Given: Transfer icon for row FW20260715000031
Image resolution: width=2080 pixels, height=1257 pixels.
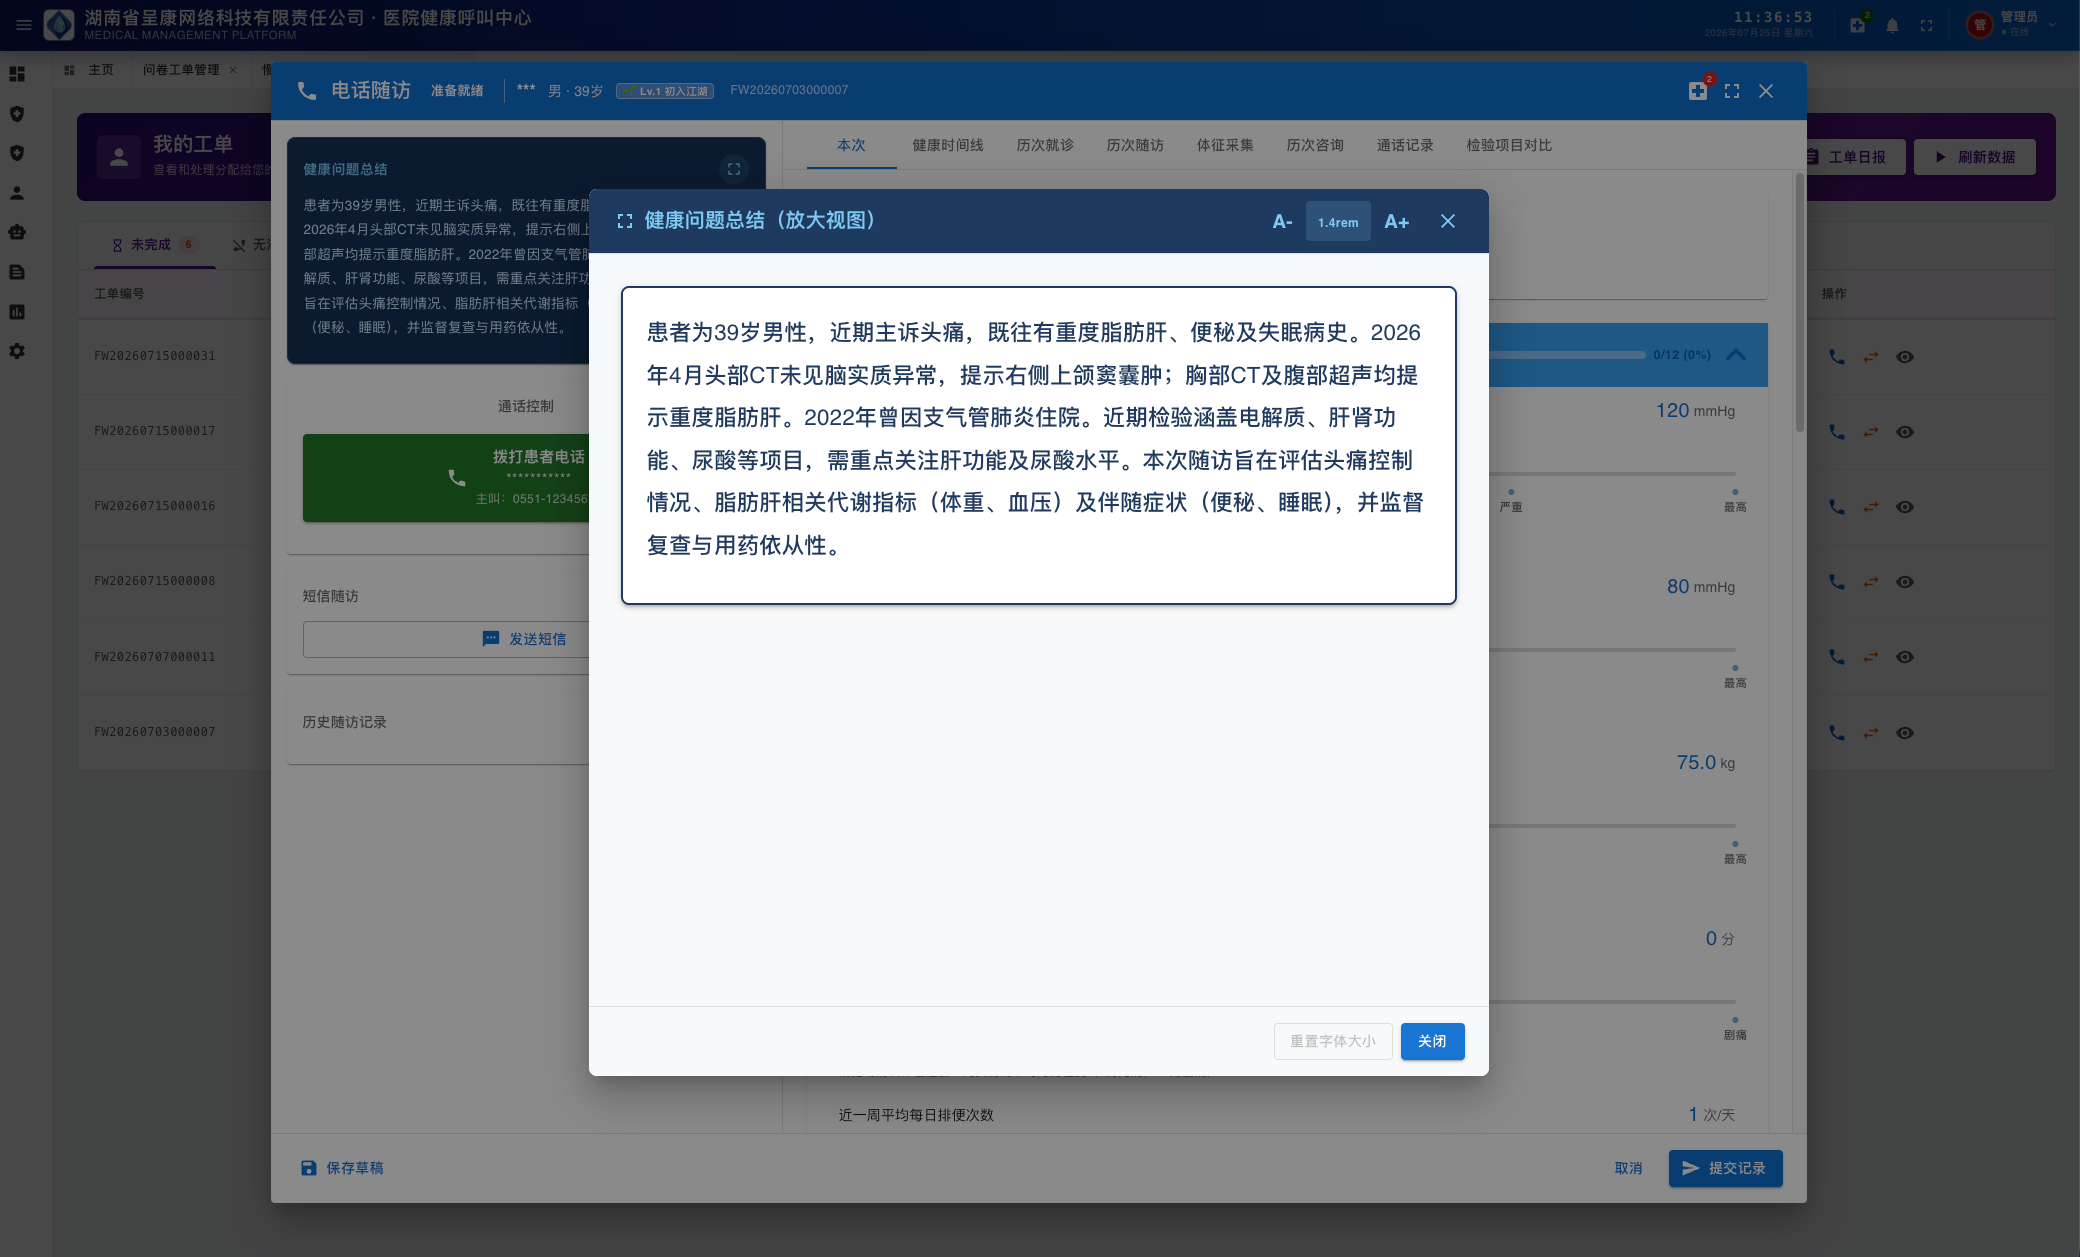Looking at the screenshot, I should 1871,357.
